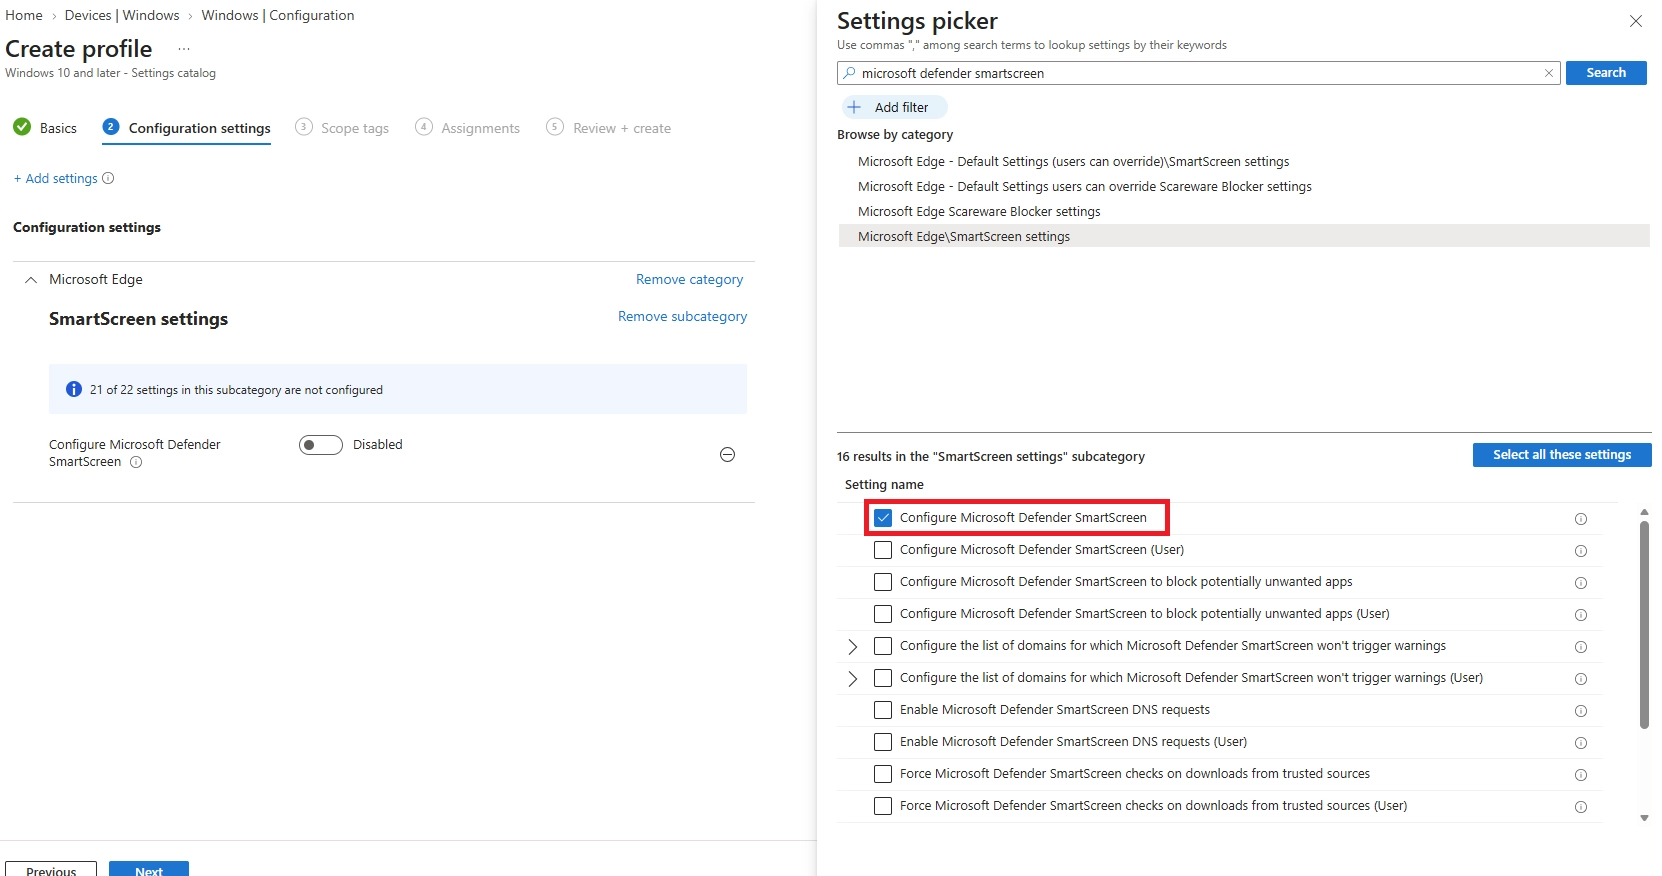Viewport: 1662px width, 876px height.
Task: Collapse the Microsoft Edge category chevron
Action: pos(31,280)
